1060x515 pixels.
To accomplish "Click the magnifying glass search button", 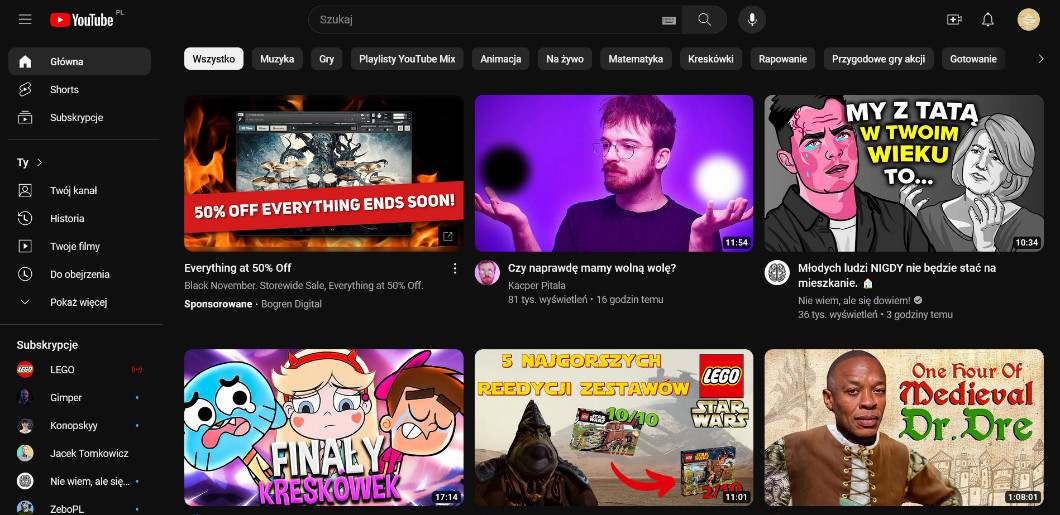I will 705,19.
